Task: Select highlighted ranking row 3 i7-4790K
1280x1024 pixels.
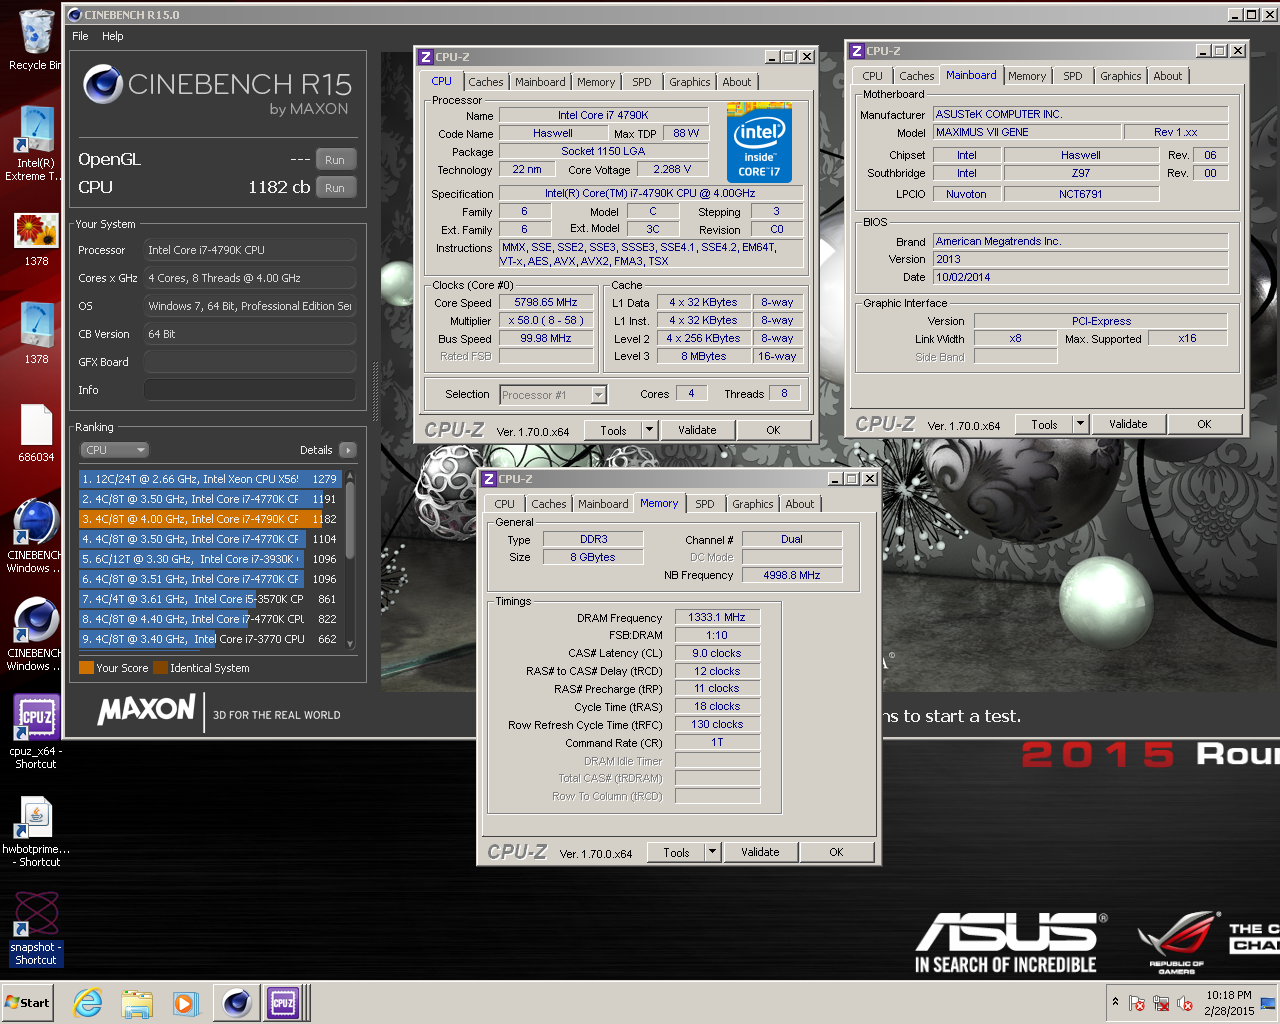Action: [x=210, y=519]
